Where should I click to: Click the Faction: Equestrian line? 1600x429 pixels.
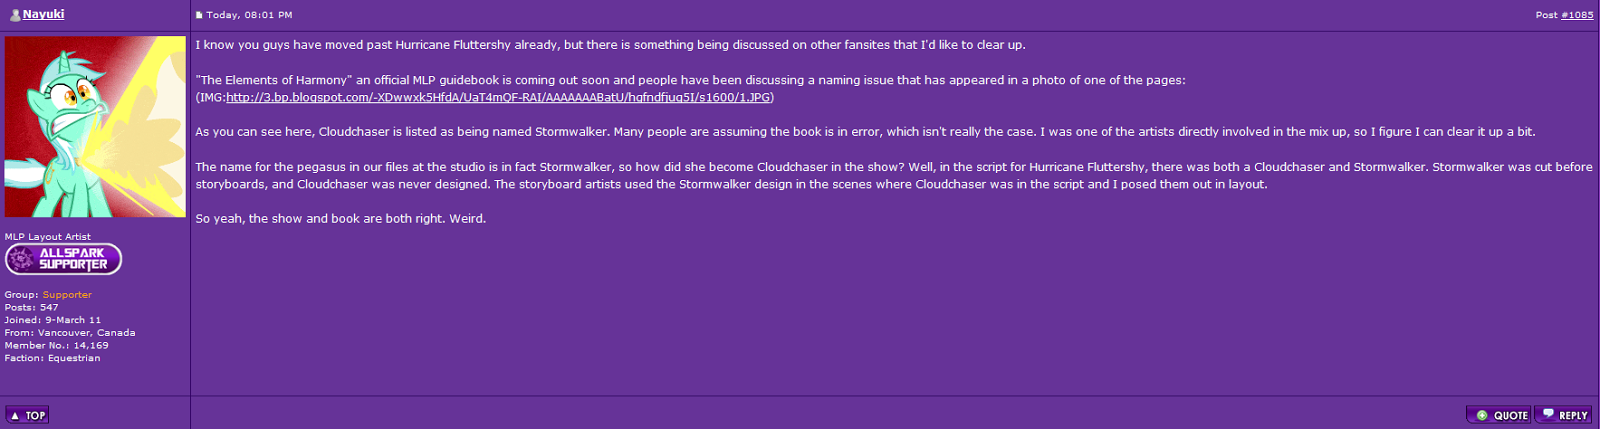[52, 358]
